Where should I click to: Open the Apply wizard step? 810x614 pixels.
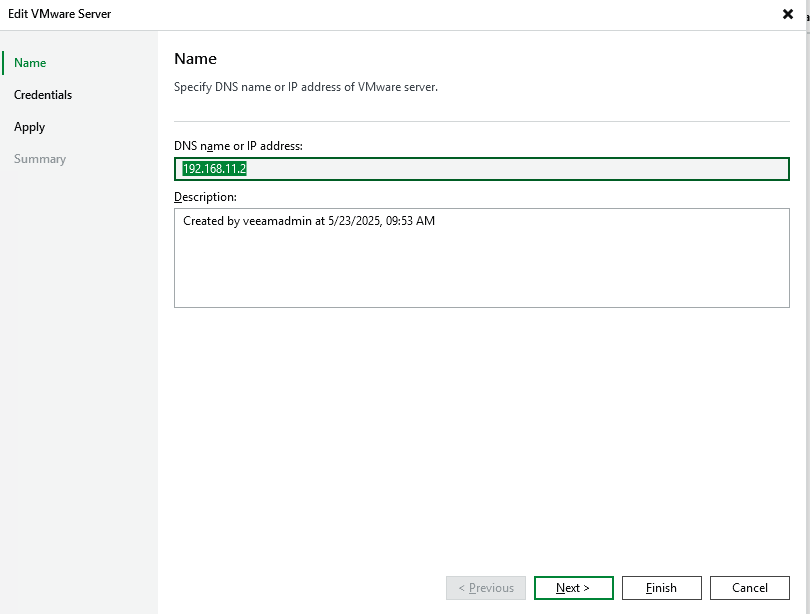pos(29,127)
